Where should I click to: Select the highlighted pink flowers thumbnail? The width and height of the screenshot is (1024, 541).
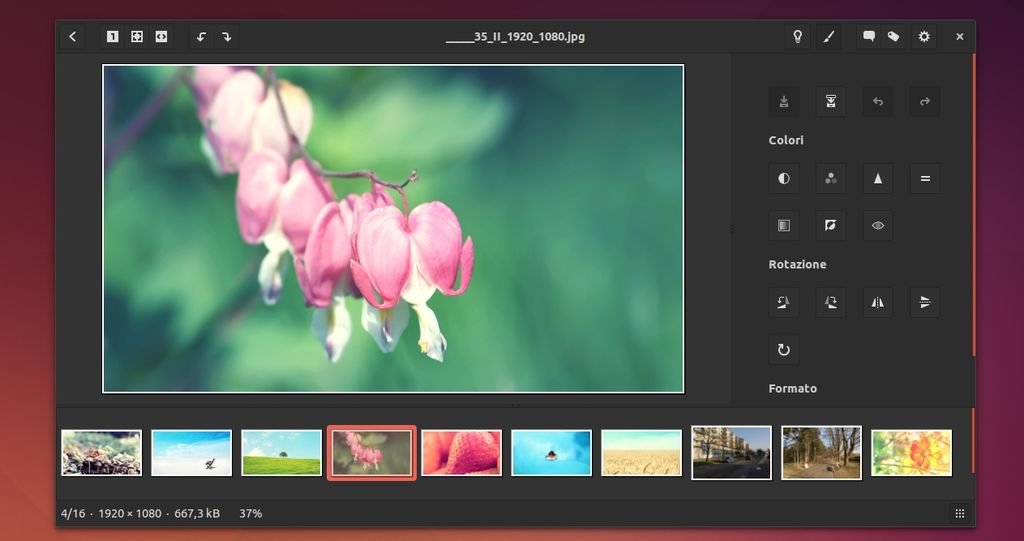[372, 453]
